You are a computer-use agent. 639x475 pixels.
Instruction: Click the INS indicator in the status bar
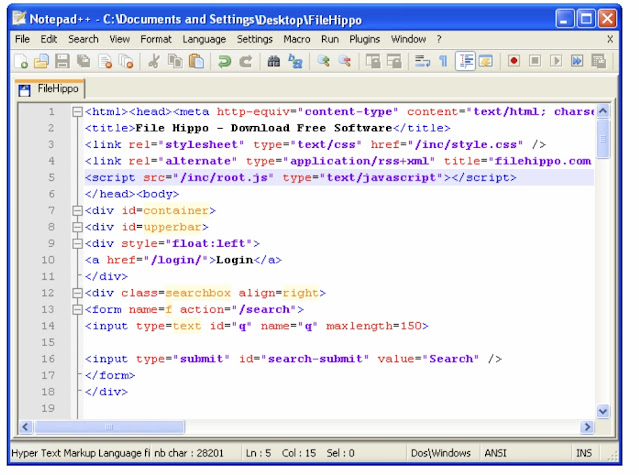point(584,453)
